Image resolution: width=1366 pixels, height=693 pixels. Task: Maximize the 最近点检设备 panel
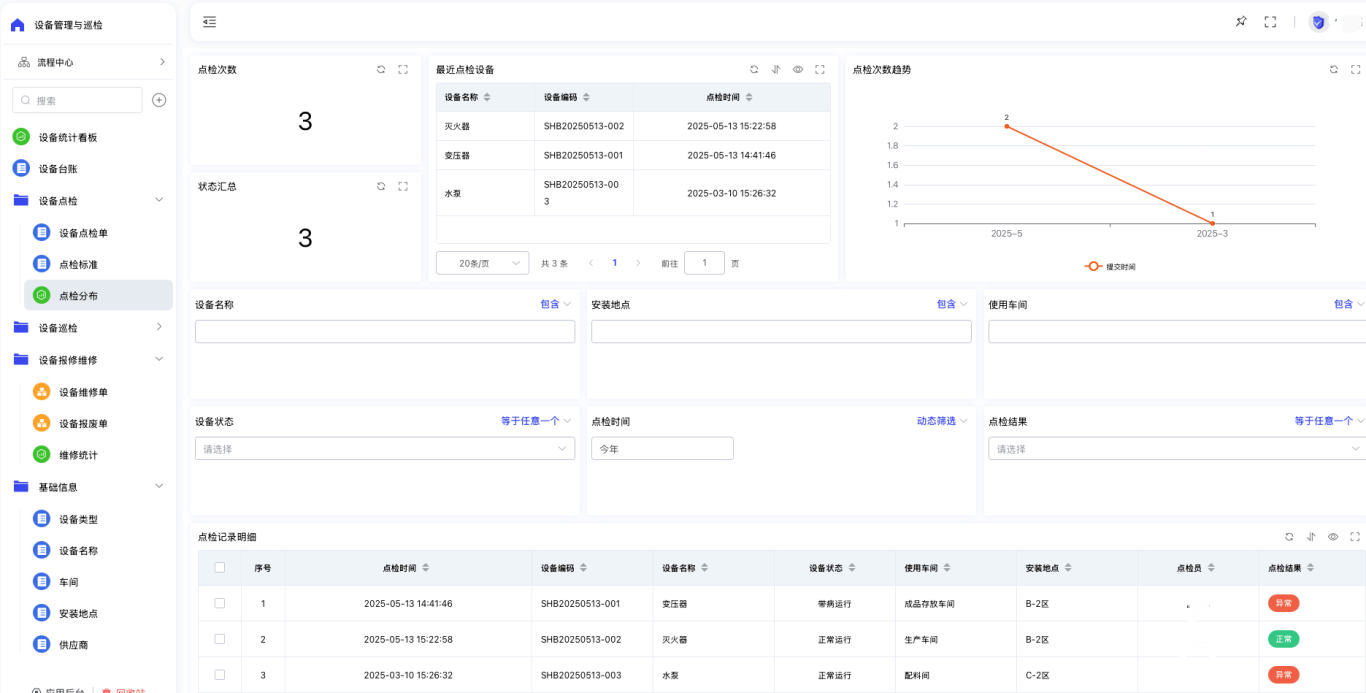click(820, 69)
